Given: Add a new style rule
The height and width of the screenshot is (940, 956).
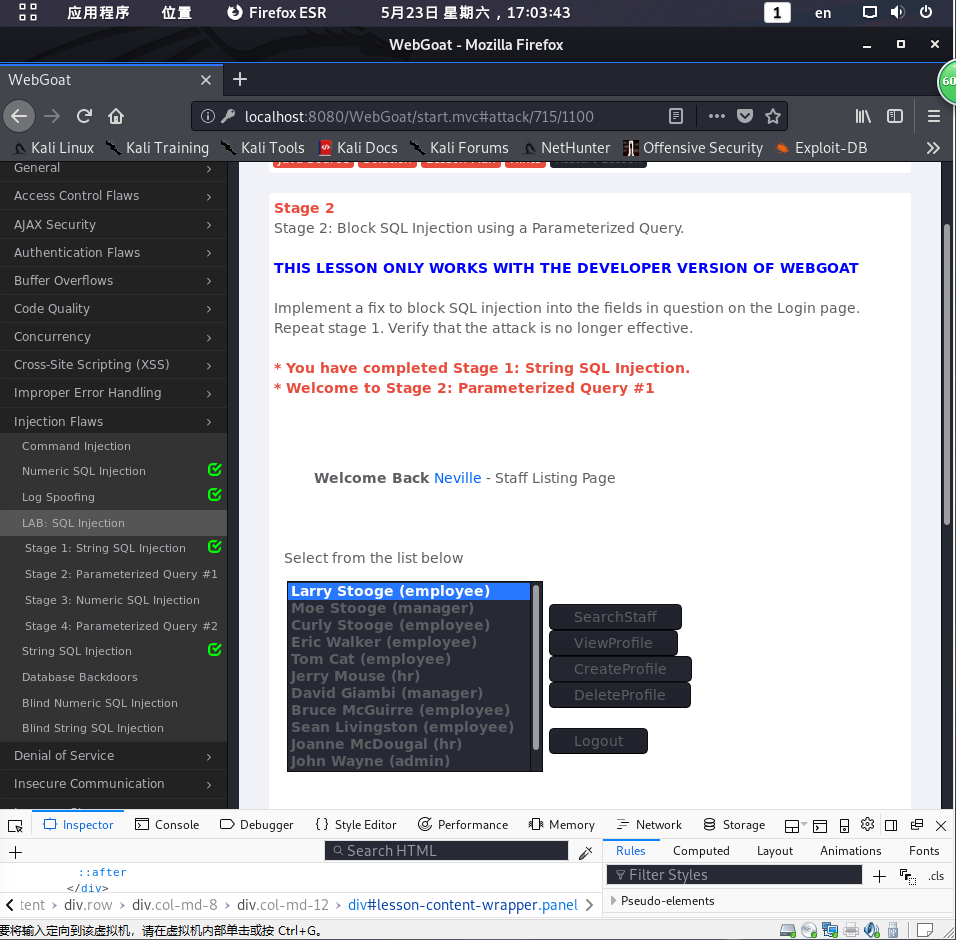Looking at the screenshot, I should pyautogui.click(x=879, y=876).
